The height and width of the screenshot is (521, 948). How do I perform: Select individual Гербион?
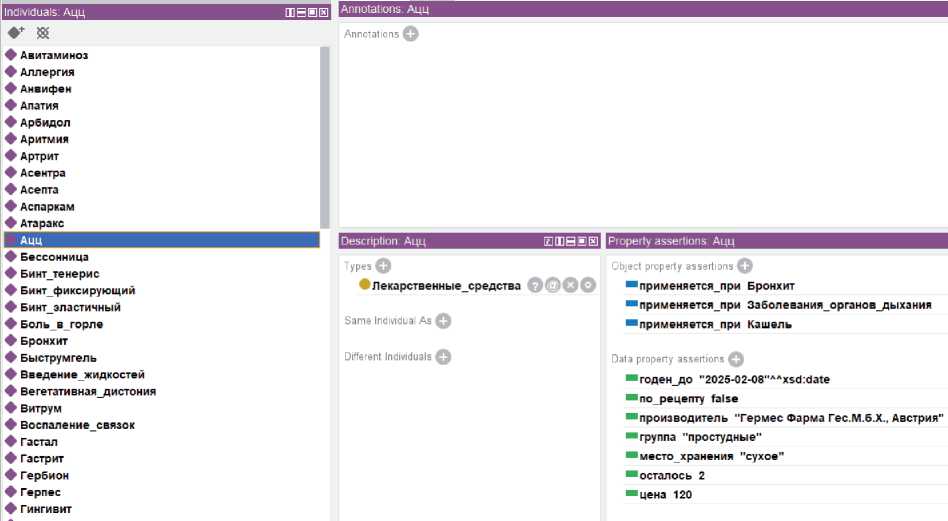coord(44,475)
